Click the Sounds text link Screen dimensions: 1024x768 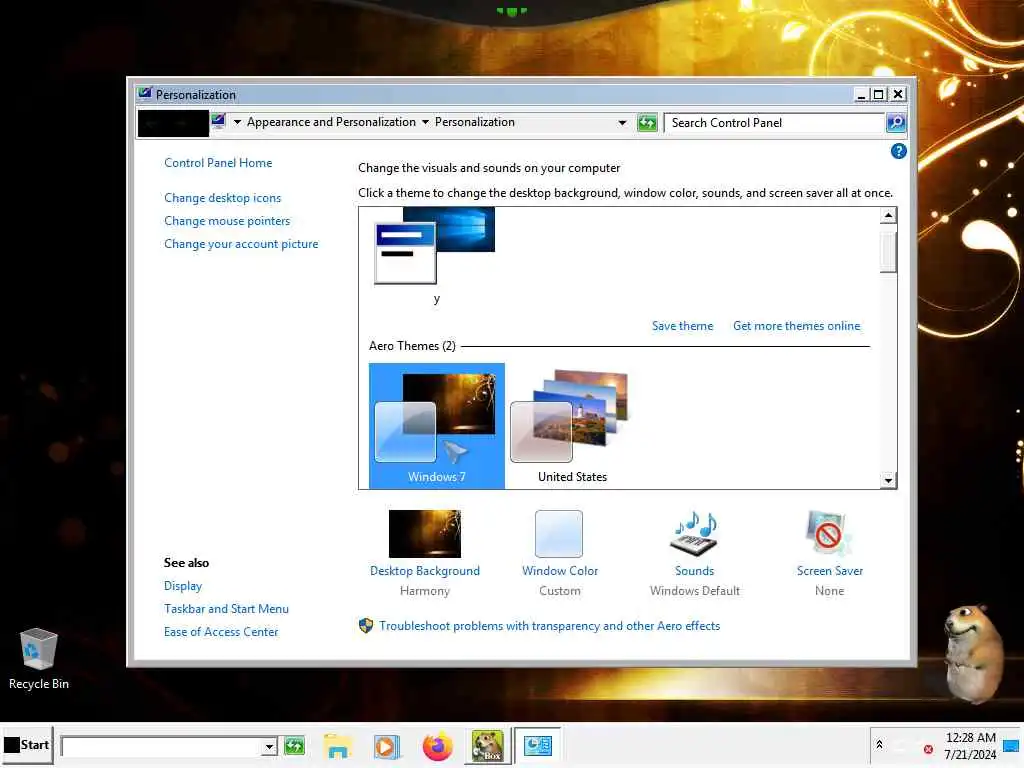(694, 571)
